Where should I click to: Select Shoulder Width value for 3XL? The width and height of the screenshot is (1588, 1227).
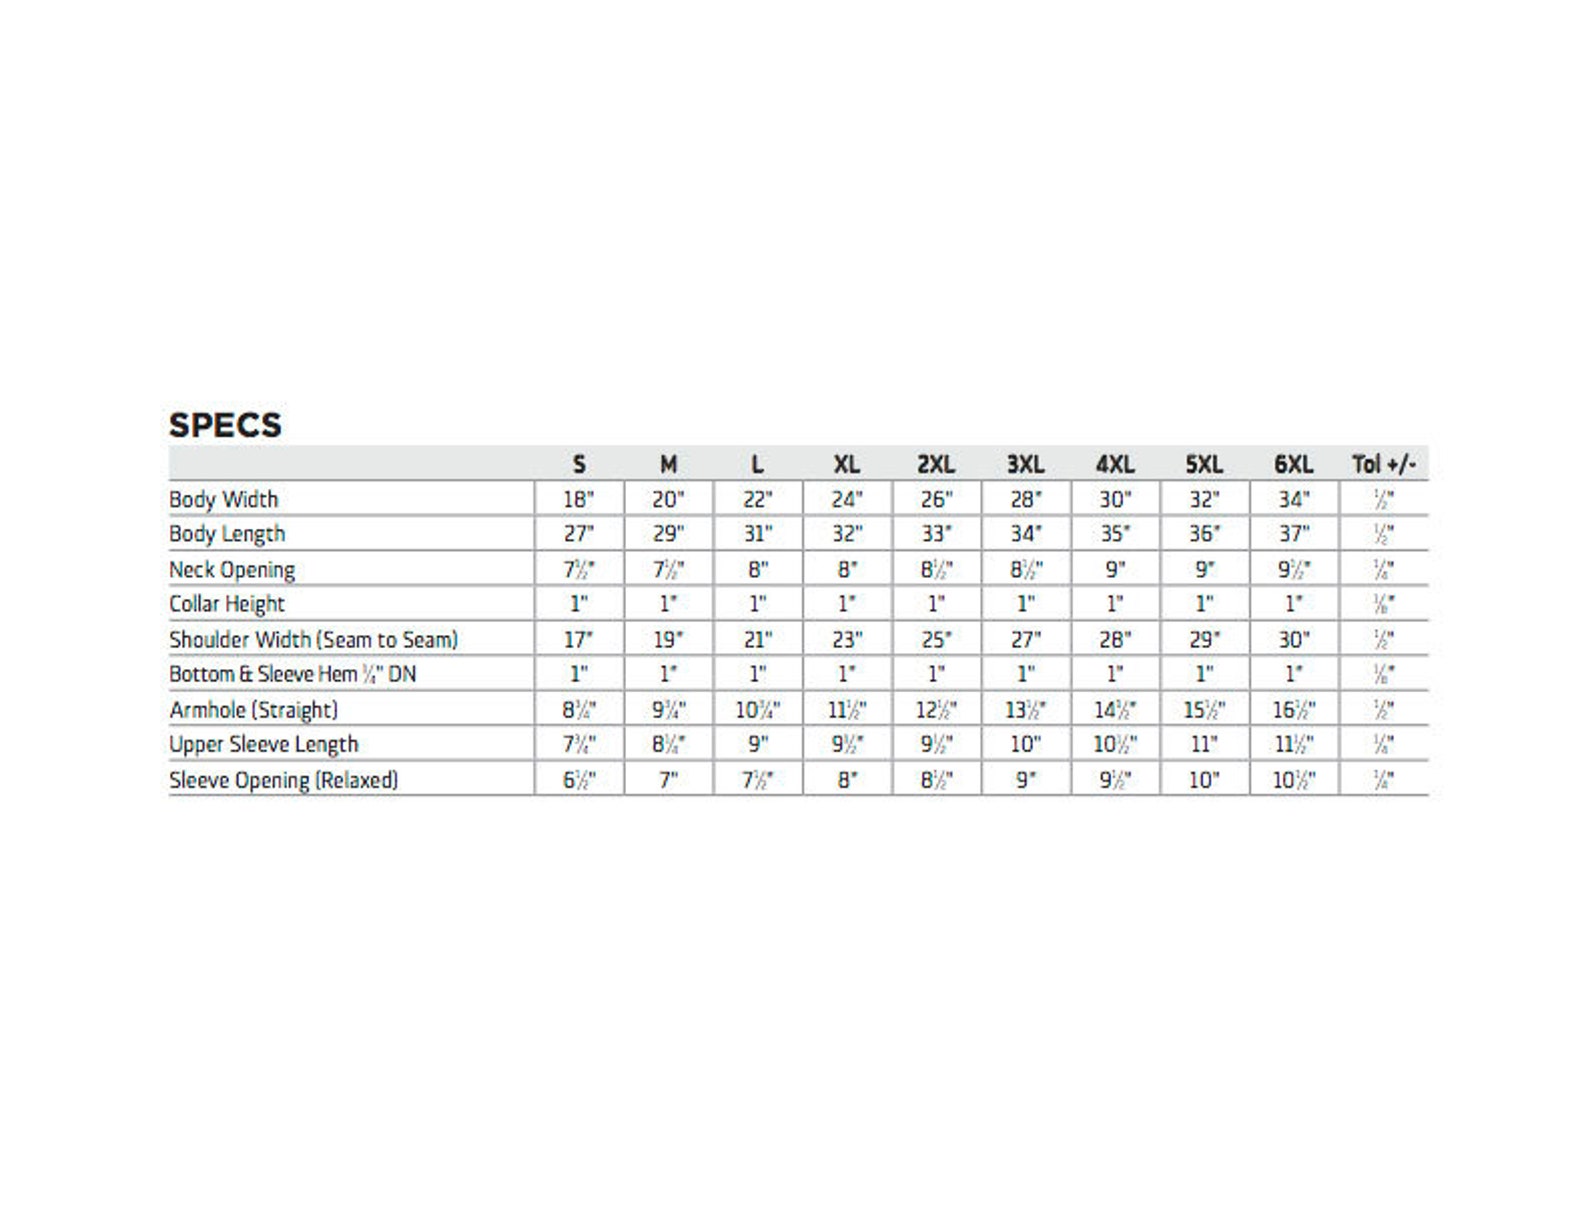(1026, 639)
